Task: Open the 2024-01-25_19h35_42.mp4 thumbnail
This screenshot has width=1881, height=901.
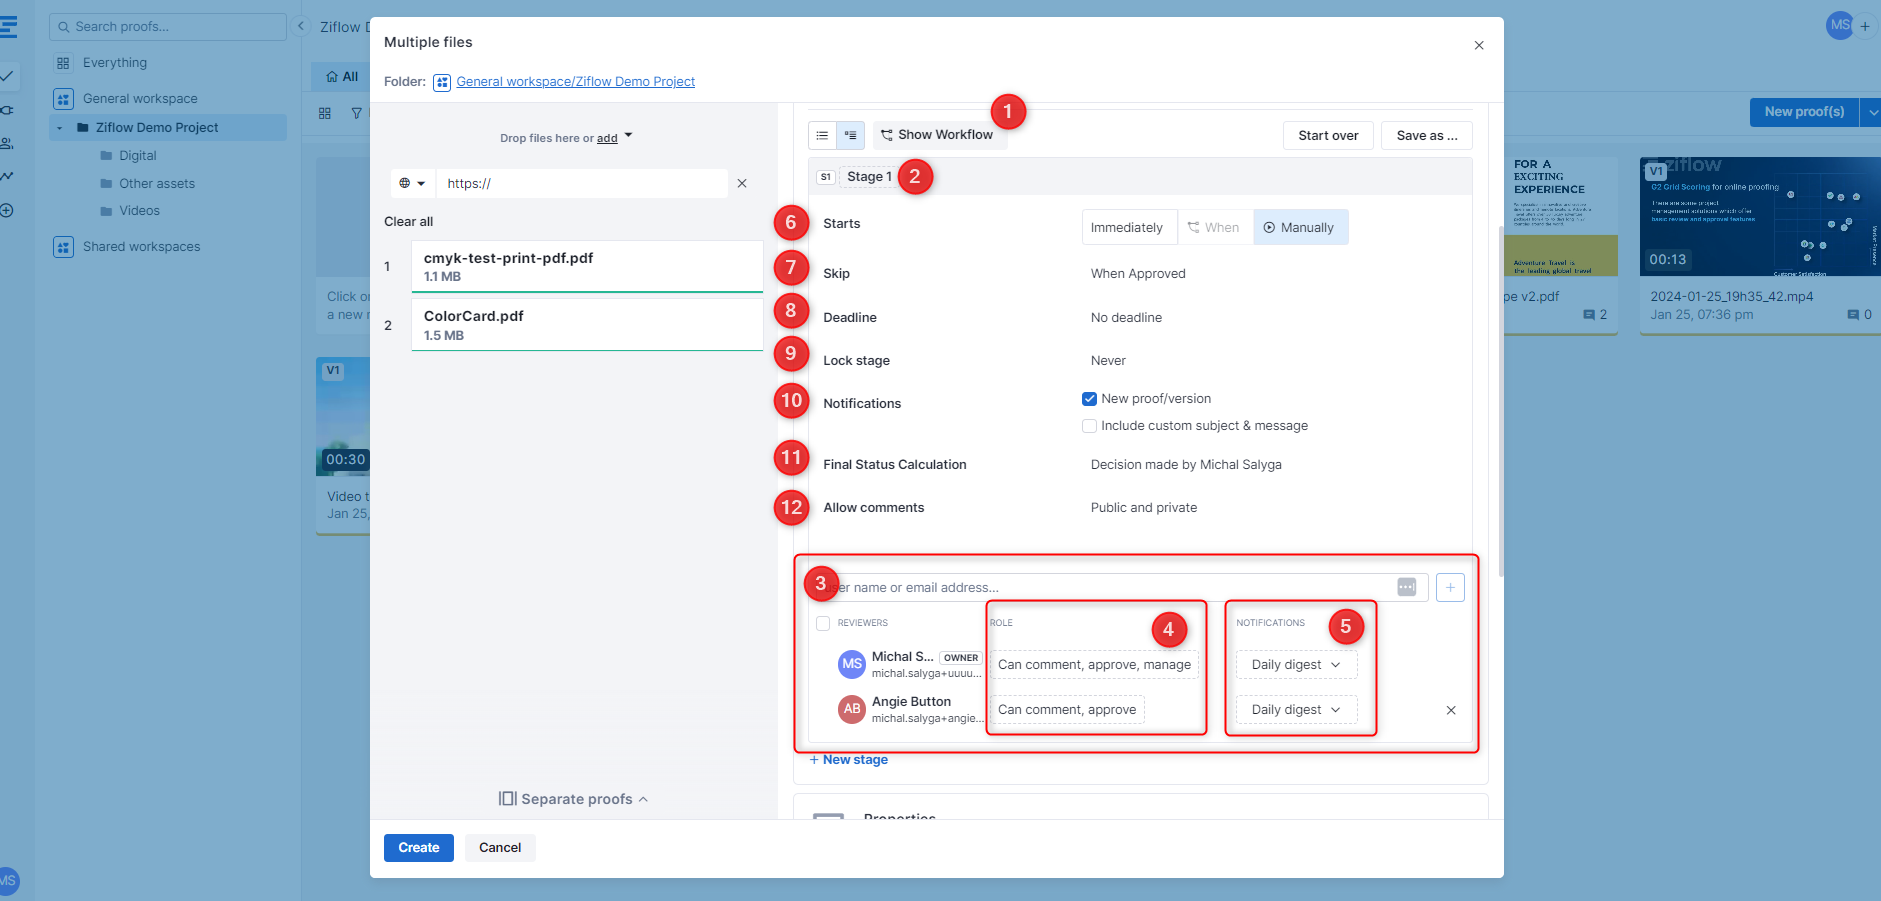Action: 1760,216
